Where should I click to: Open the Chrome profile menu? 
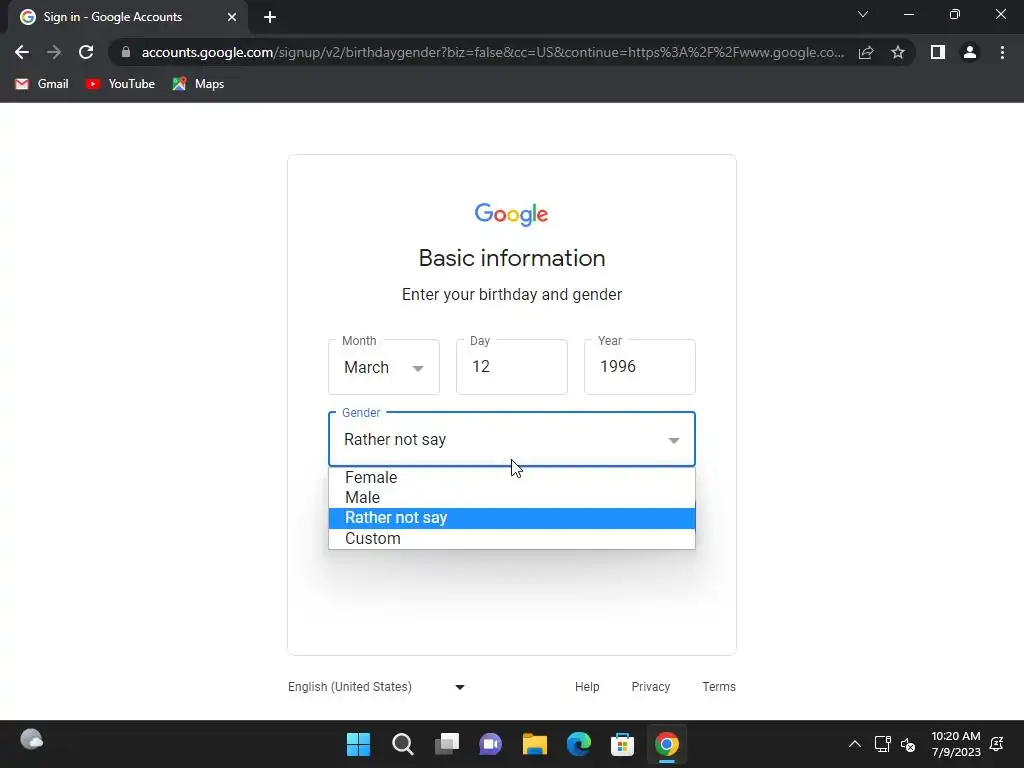(970, 52)
